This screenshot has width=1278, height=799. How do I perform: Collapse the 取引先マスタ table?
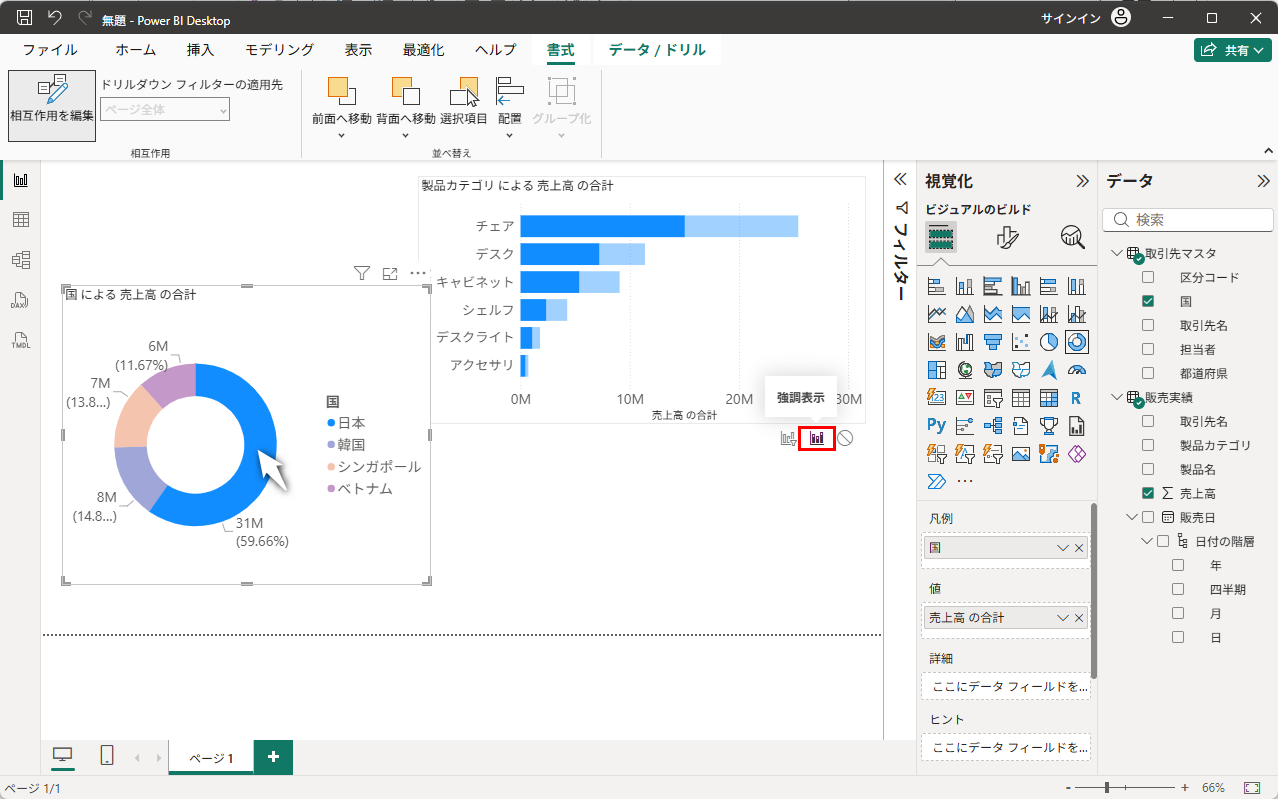point(1117,253)
